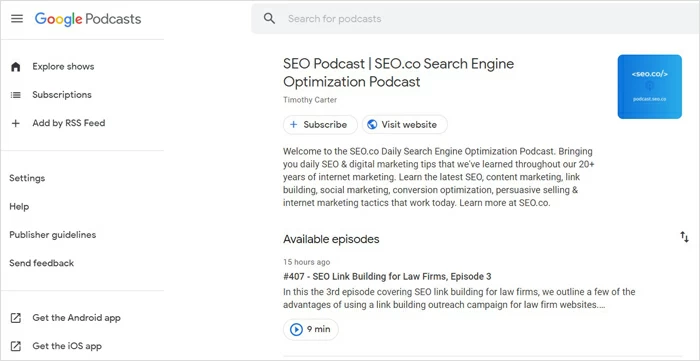The width and height of the screenshot is (700, 361).
Task: Click the 15 hours ago timestamp
Action: (306, 262)
